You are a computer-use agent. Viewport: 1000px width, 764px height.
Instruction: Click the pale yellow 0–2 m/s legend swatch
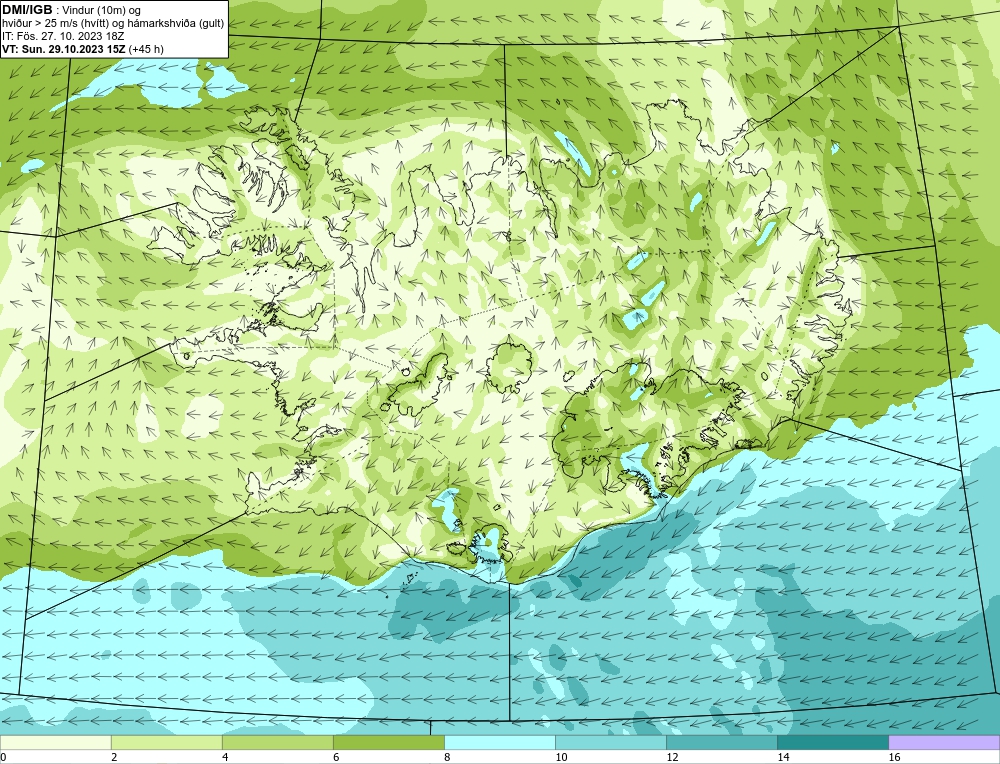tap(55, 742)
